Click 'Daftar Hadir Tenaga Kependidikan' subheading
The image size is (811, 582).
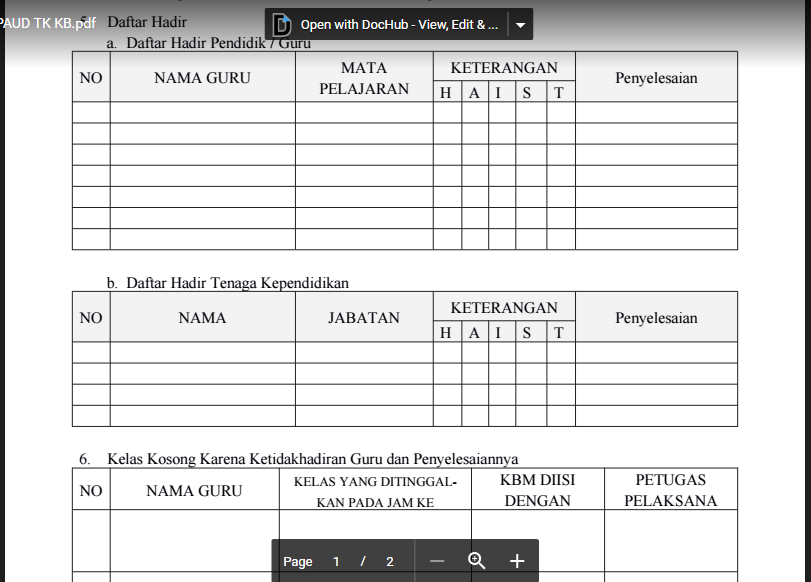237,283
